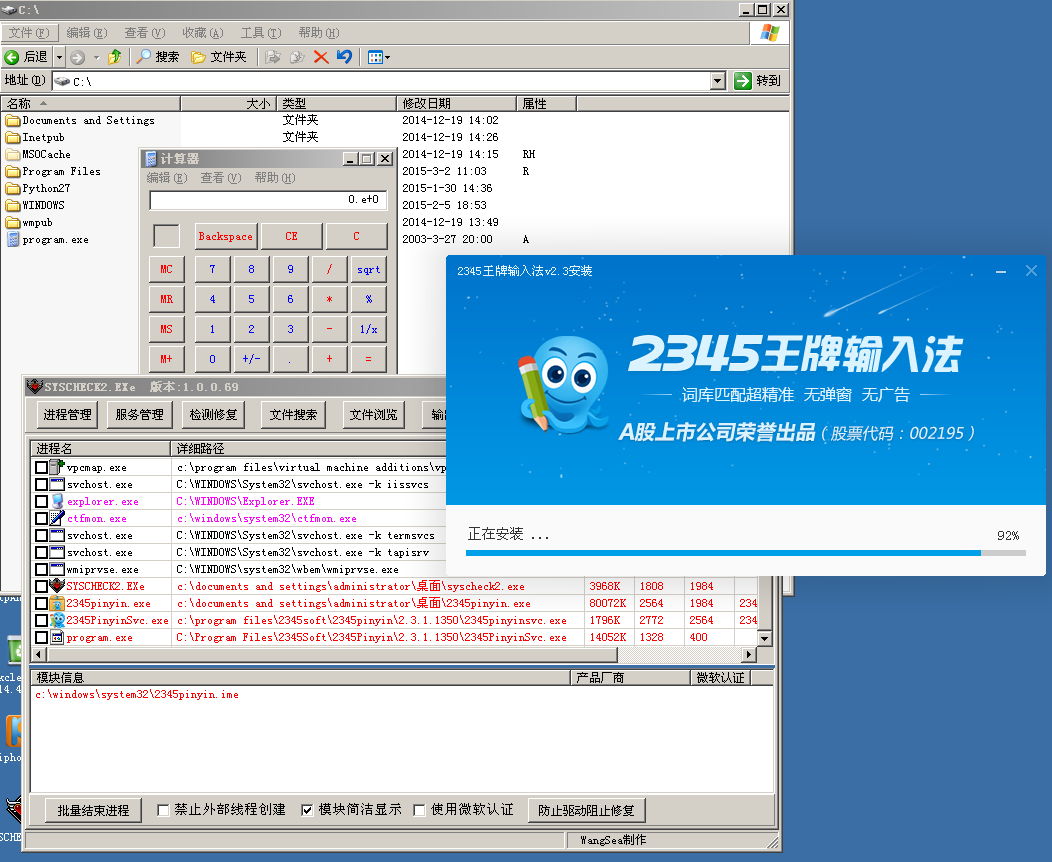The height and width of the screenshot is (862, 1052).
Task: Click the 2345pinyin.exe process icon
Action: click(57, 603)
